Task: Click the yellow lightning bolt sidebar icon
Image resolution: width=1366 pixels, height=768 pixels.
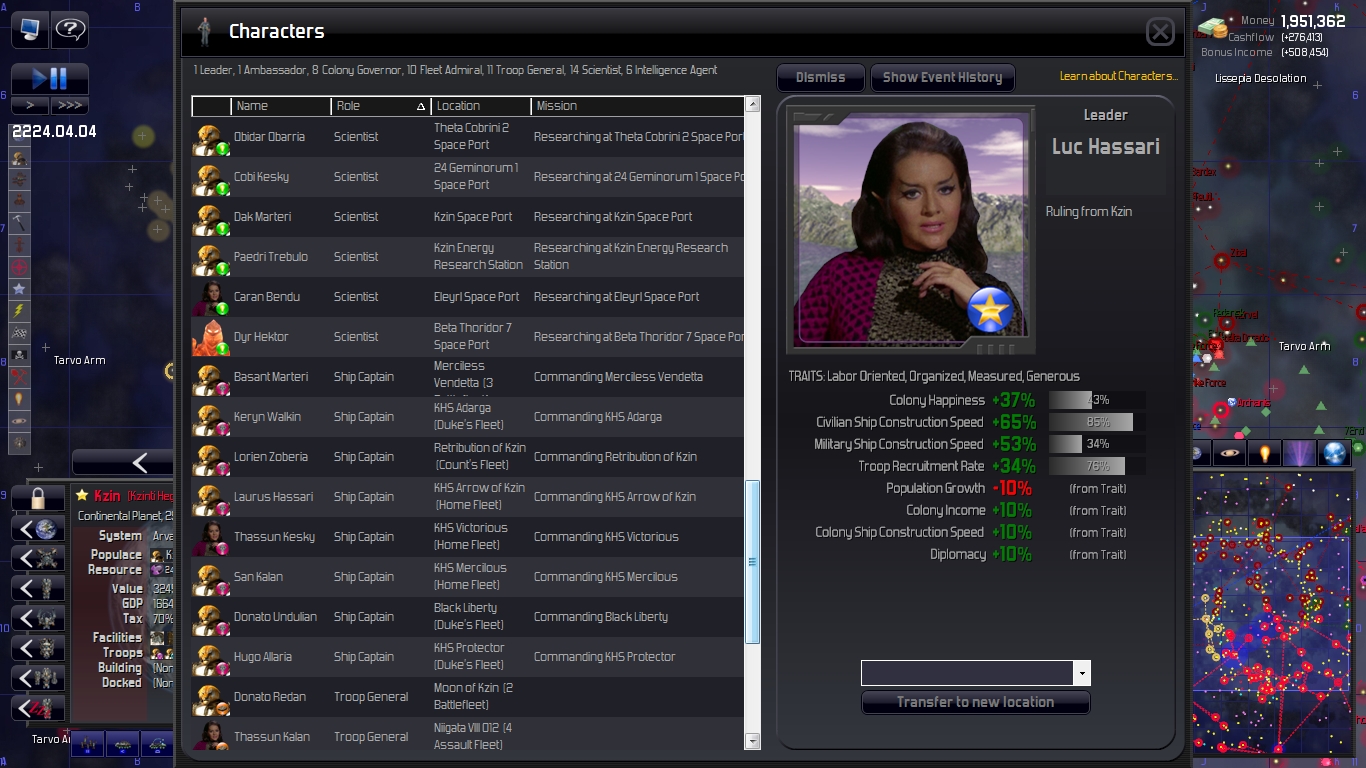Action: (x=19, y=311)
